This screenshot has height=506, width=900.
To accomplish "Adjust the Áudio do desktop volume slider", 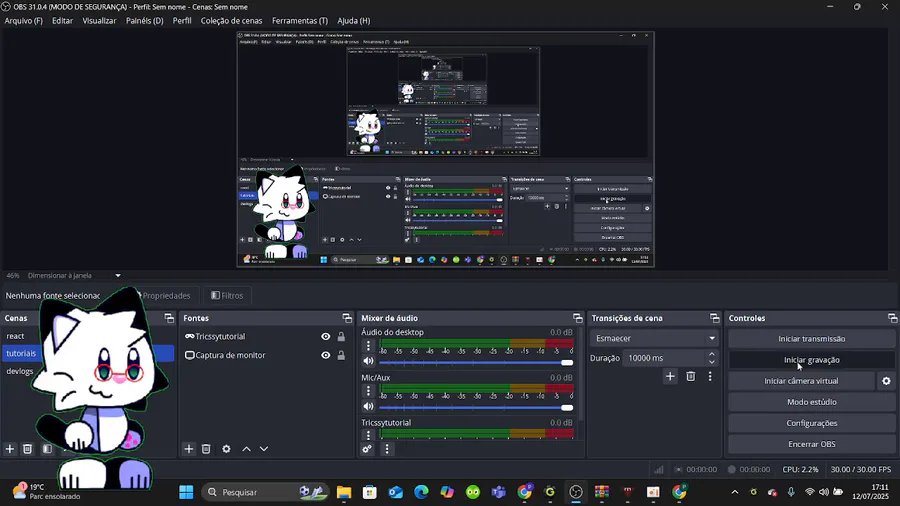I will click(476, 363).
